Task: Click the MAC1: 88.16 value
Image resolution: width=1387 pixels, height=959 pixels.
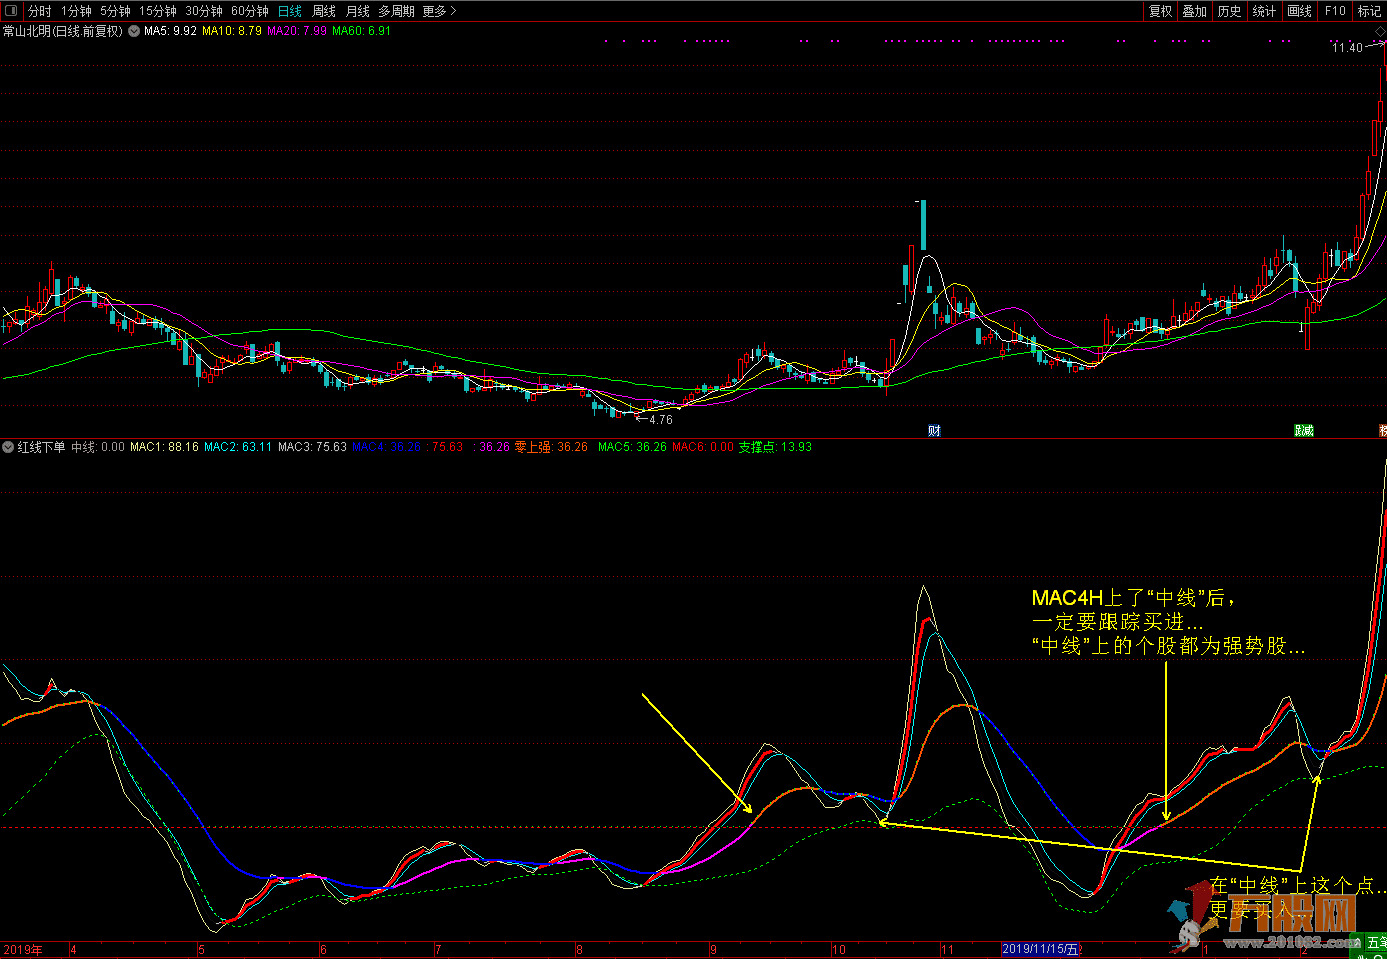Action: [164, 447]
